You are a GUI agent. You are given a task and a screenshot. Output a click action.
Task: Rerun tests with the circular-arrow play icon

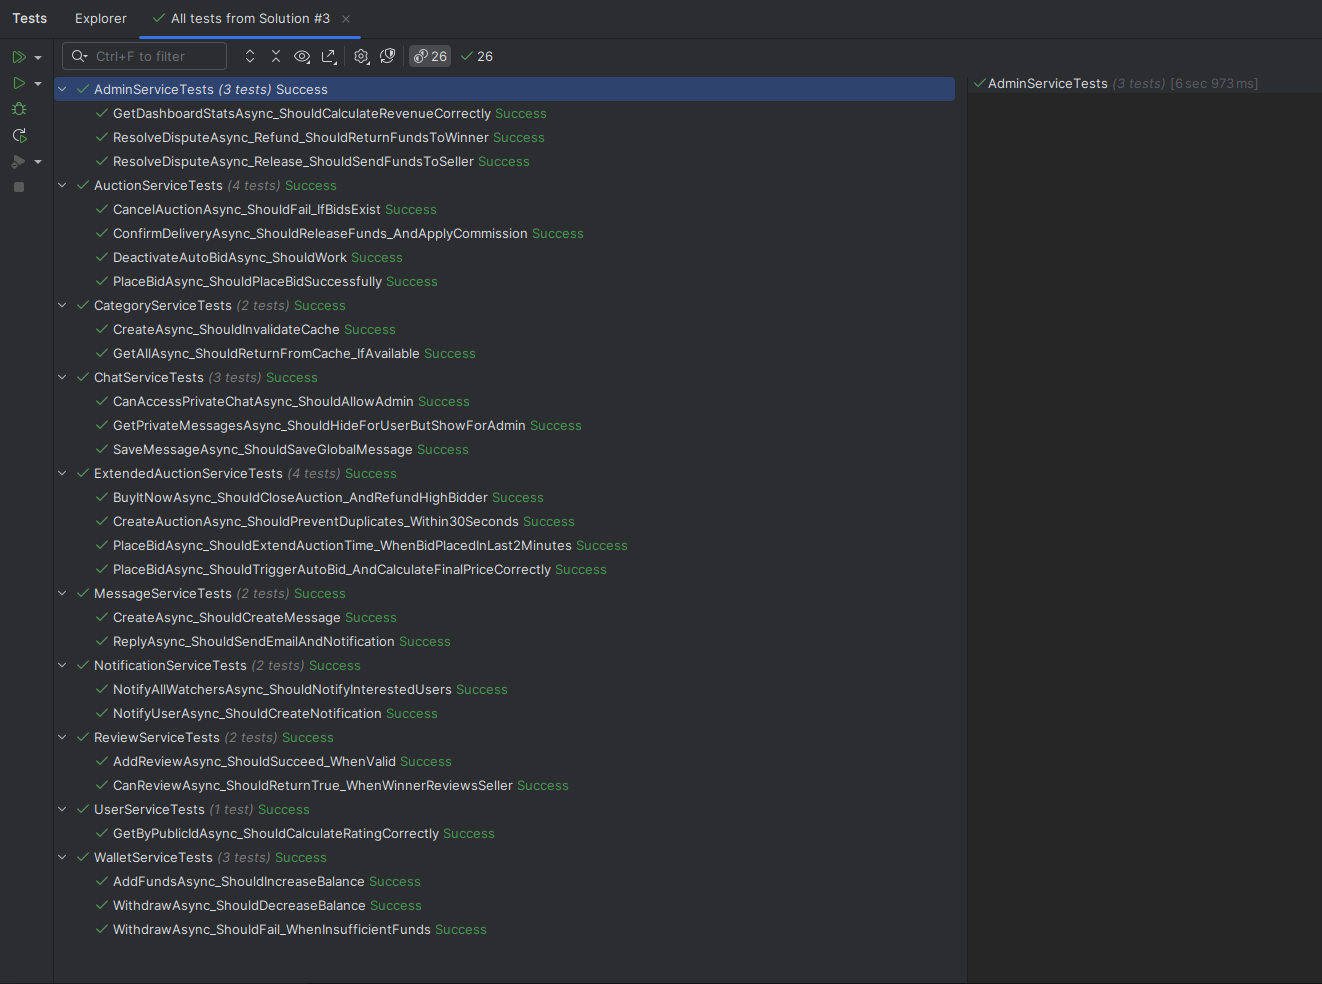pos(19,135)
